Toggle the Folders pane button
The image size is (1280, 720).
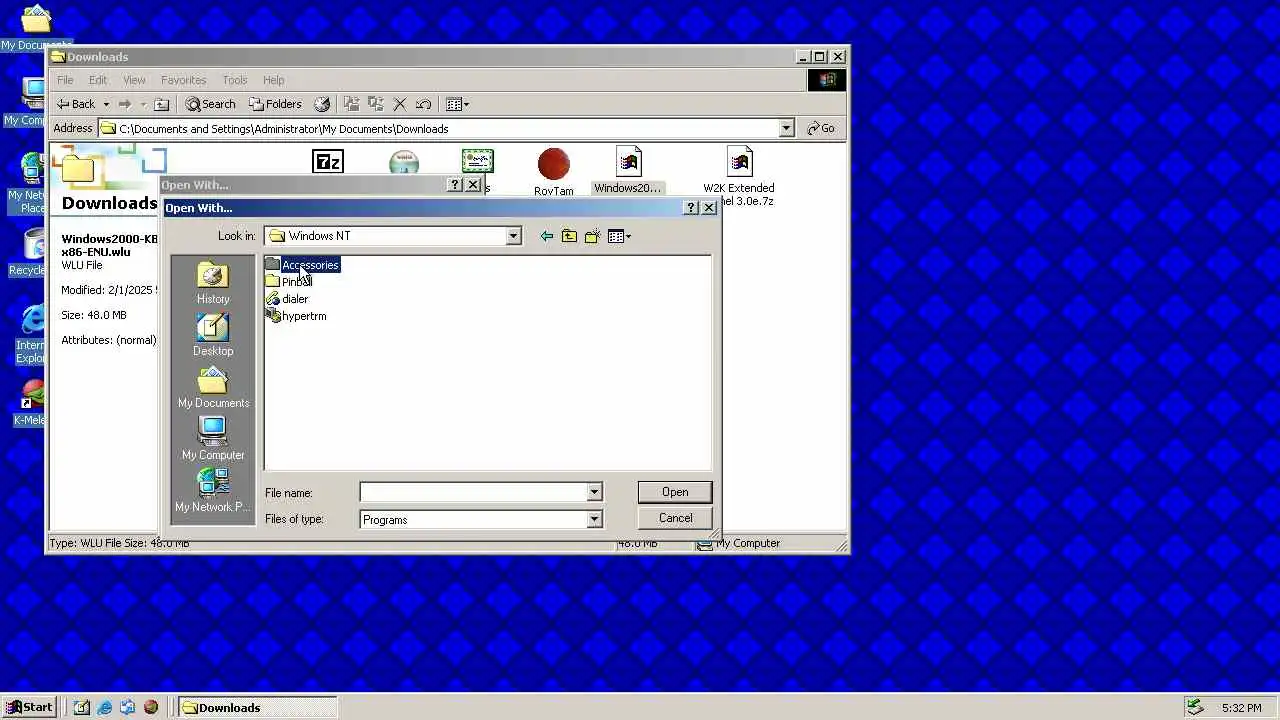[x=275, y=104]
